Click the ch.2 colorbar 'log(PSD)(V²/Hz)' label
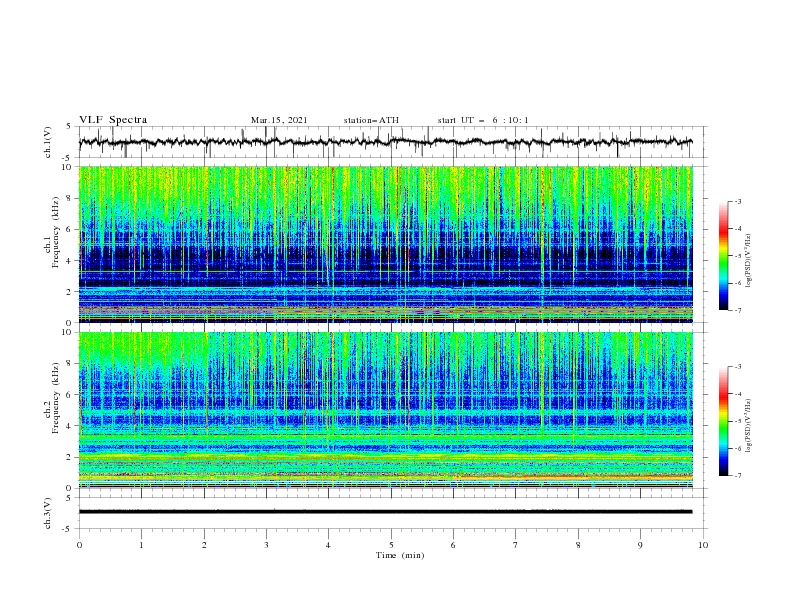Viewport: 792px width, 612px height. point(749,425)
